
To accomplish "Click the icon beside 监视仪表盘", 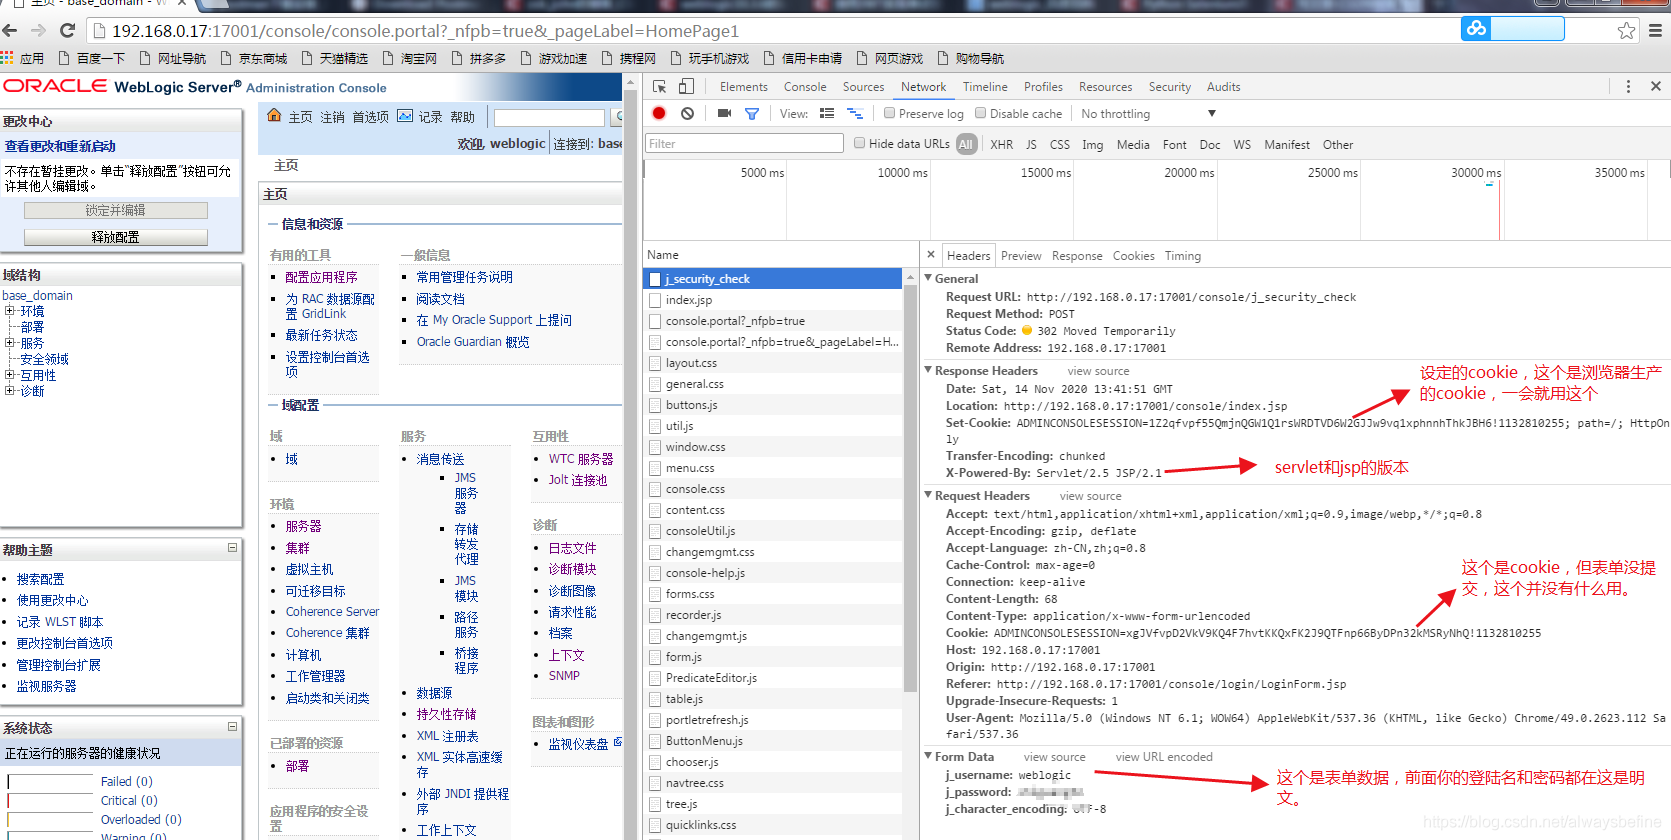I will pos(618,742).
